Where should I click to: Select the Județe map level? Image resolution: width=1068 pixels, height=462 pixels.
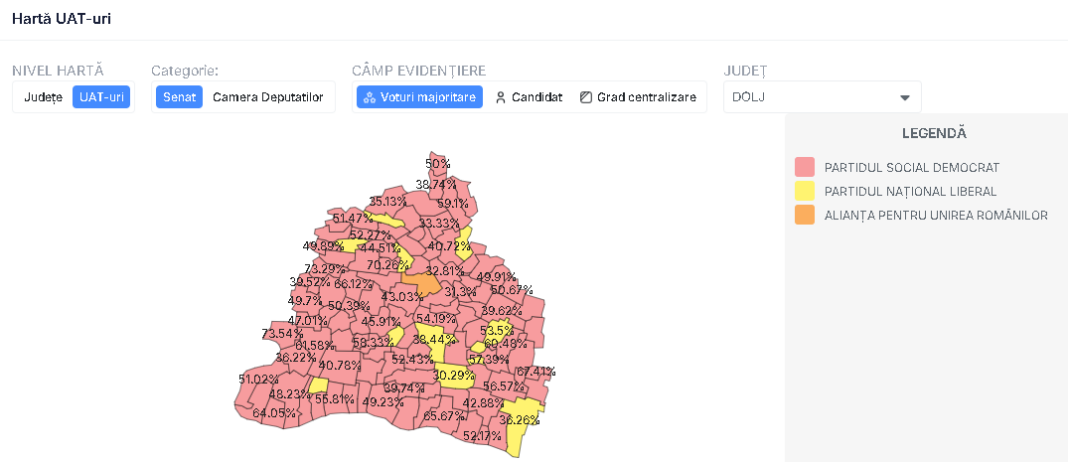tap(43, 97)
